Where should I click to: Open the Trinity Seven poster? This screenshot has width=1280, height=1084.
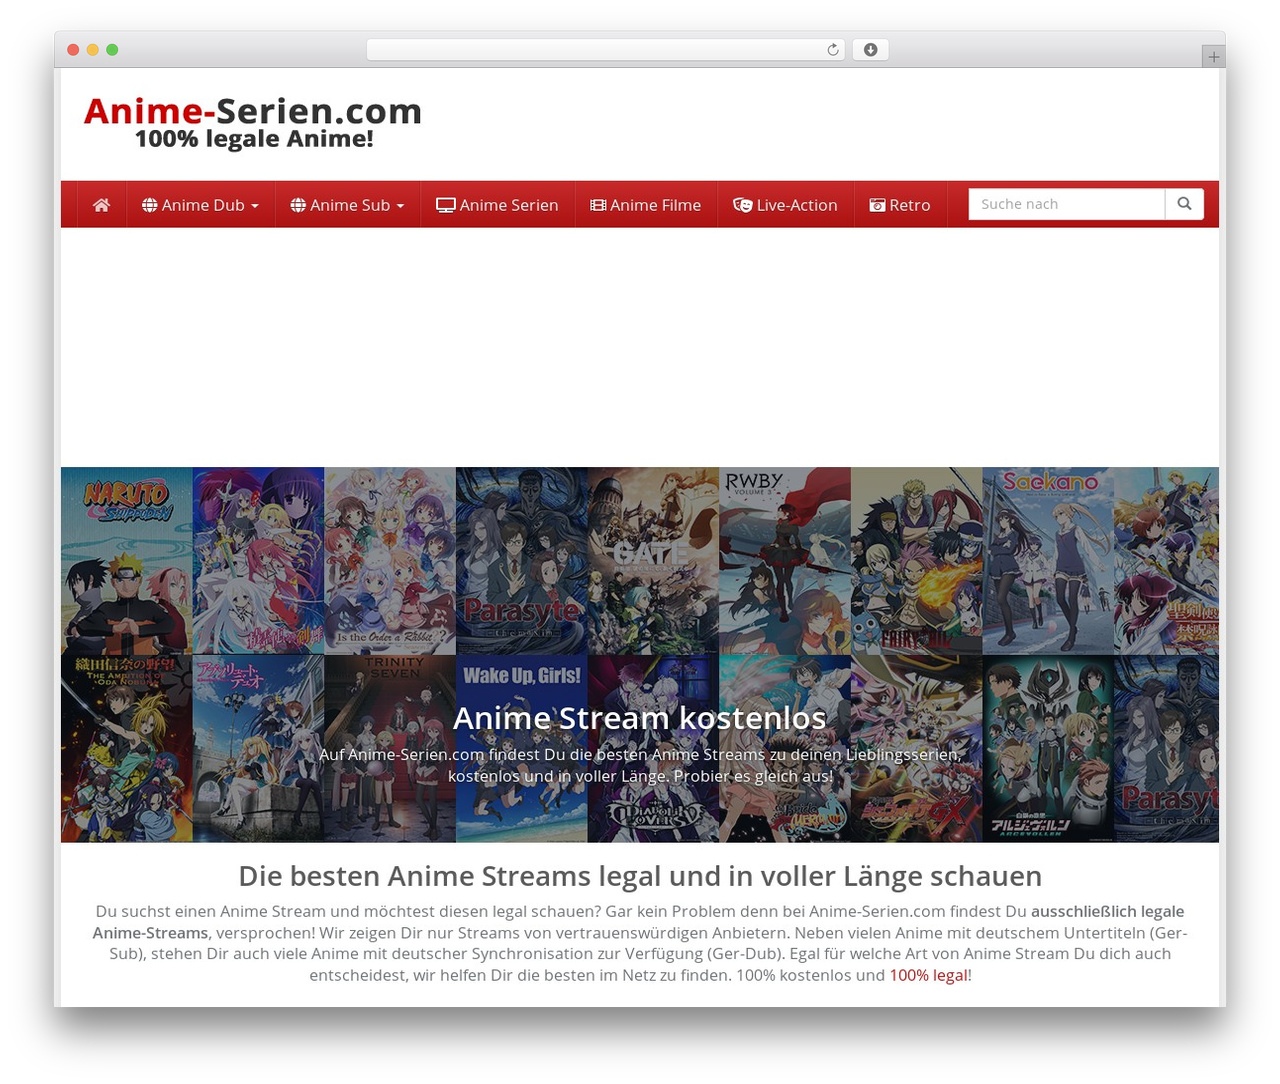pos(390,748)
